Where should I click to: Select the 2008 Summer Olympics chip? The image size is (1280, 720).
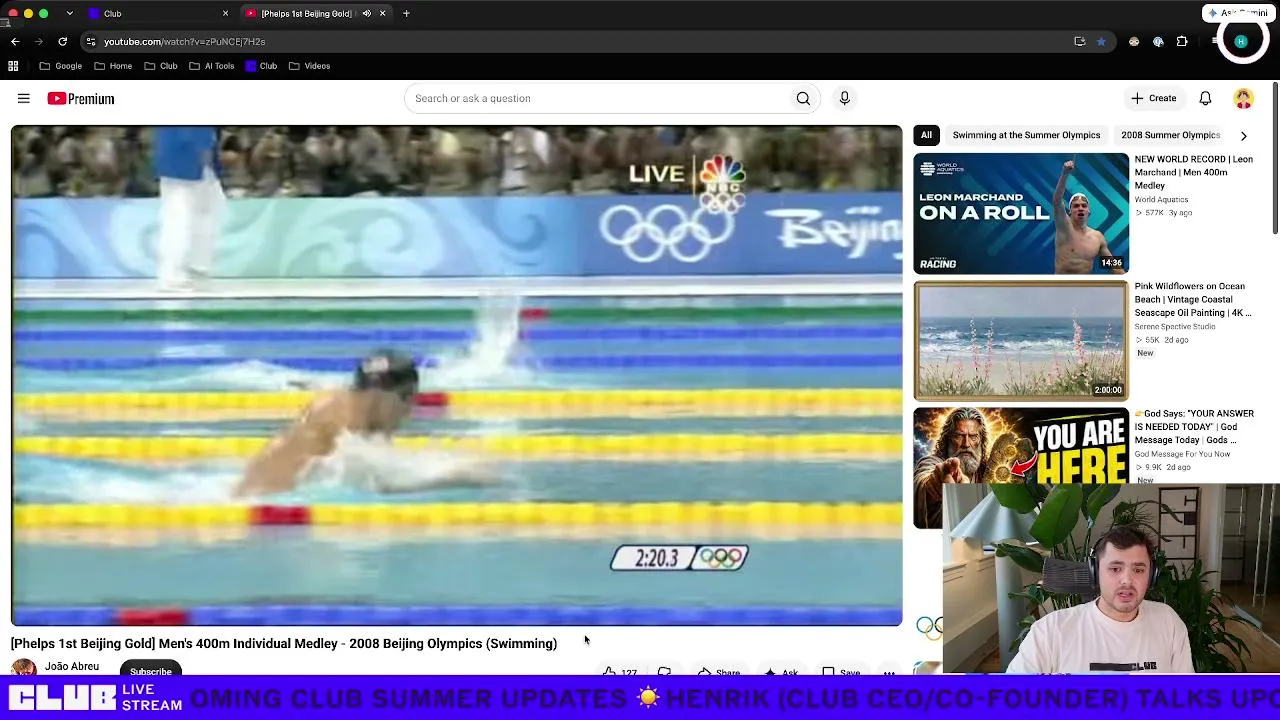[1170, 135]
